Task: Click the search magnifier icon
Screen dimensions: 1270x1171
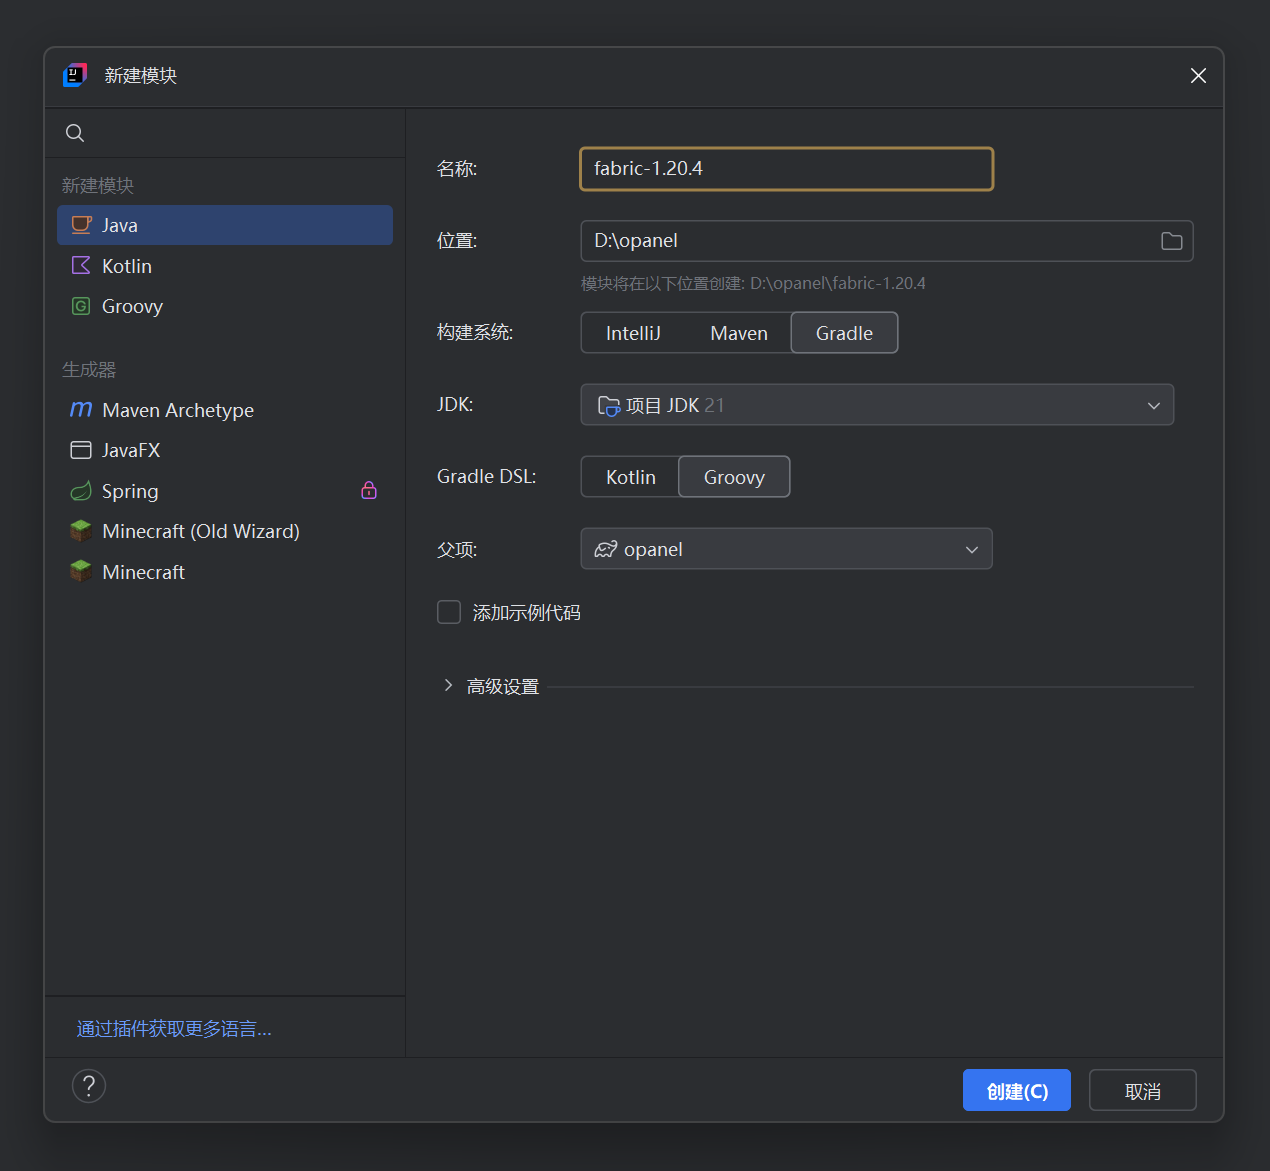Action: 75,133
